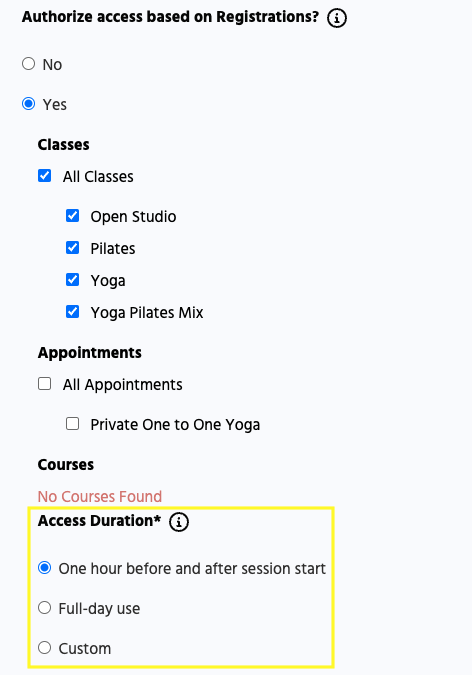The height and width of the screenshot is (675, 472).
Task: Select the Full-day use radio option
Action: coord(44,608)
